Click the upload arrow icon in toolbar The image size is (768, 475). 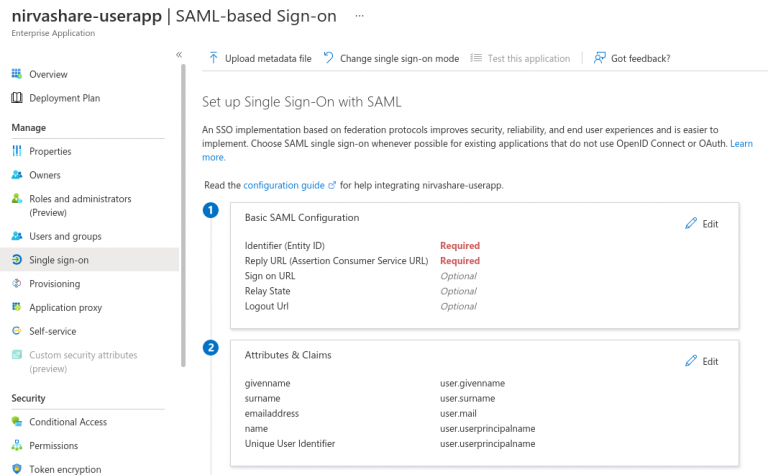(x=214, y=58)
